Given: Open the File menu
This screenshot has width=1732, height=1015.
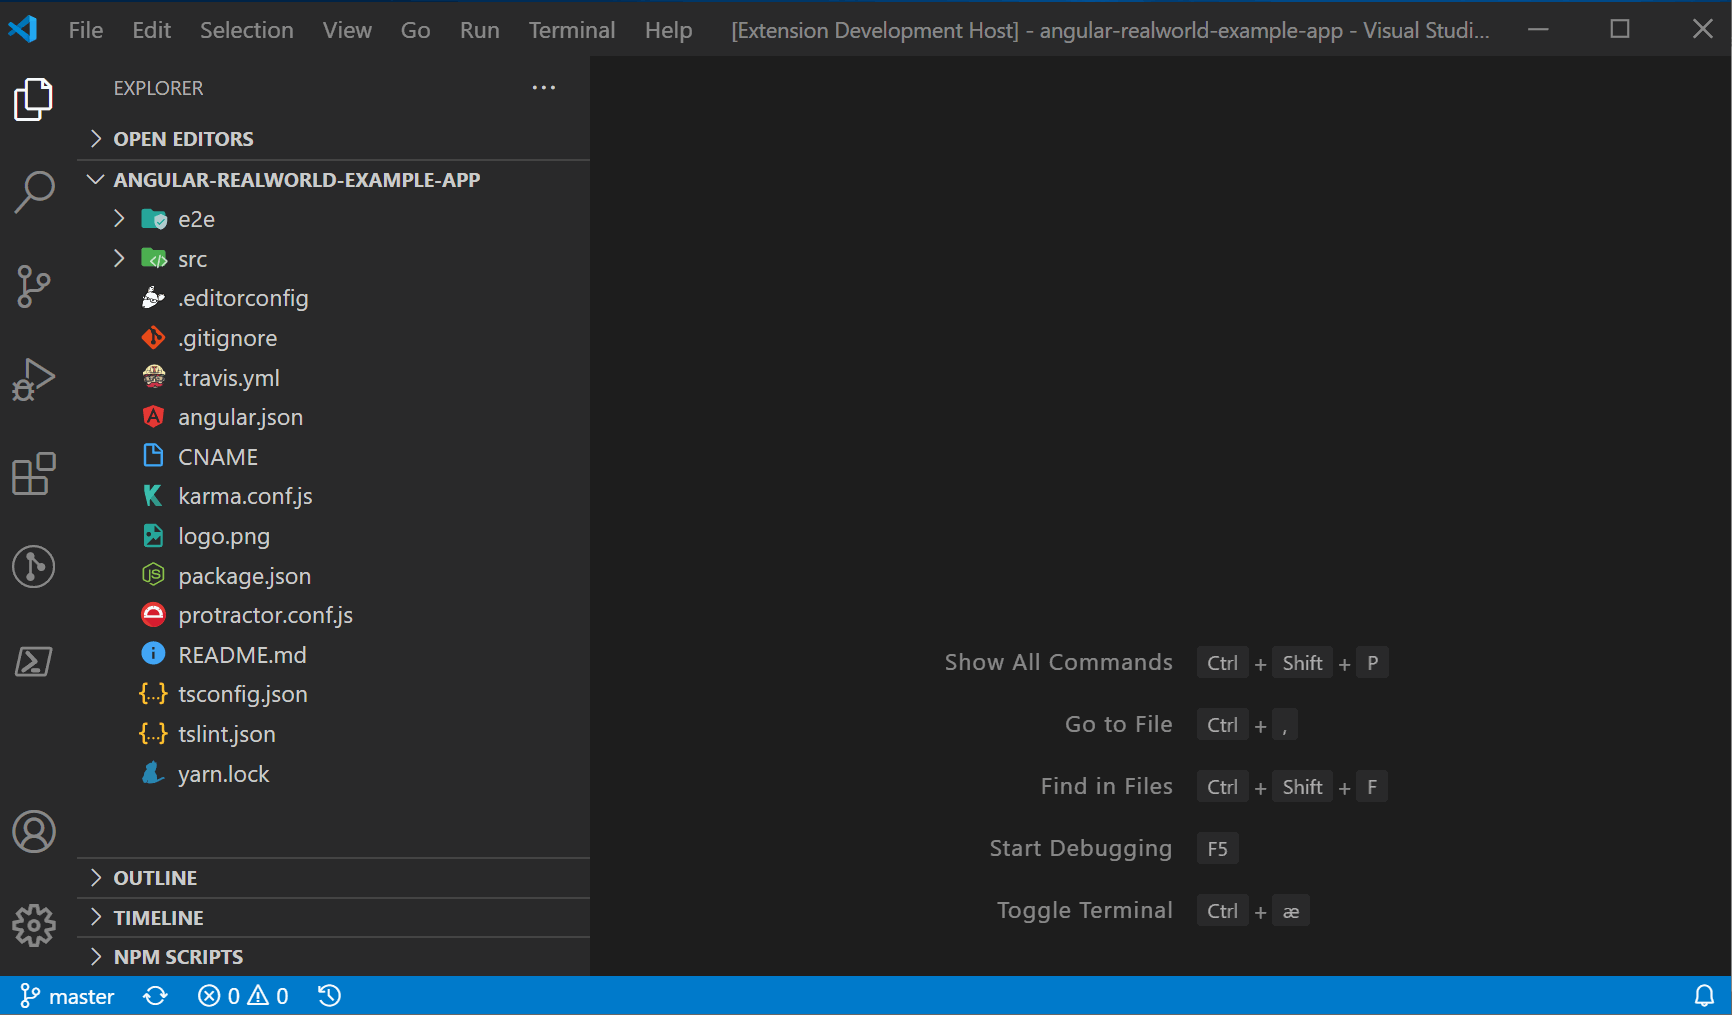Looking at the screenshot, I should click(x=86, y=30).
